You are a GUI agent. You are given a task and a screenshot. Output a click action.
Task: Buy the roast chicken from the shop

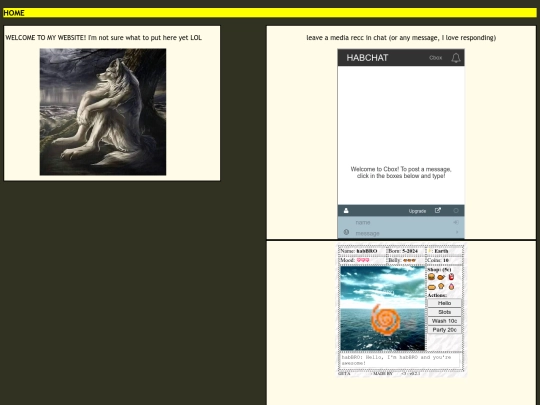pos(441,277)
